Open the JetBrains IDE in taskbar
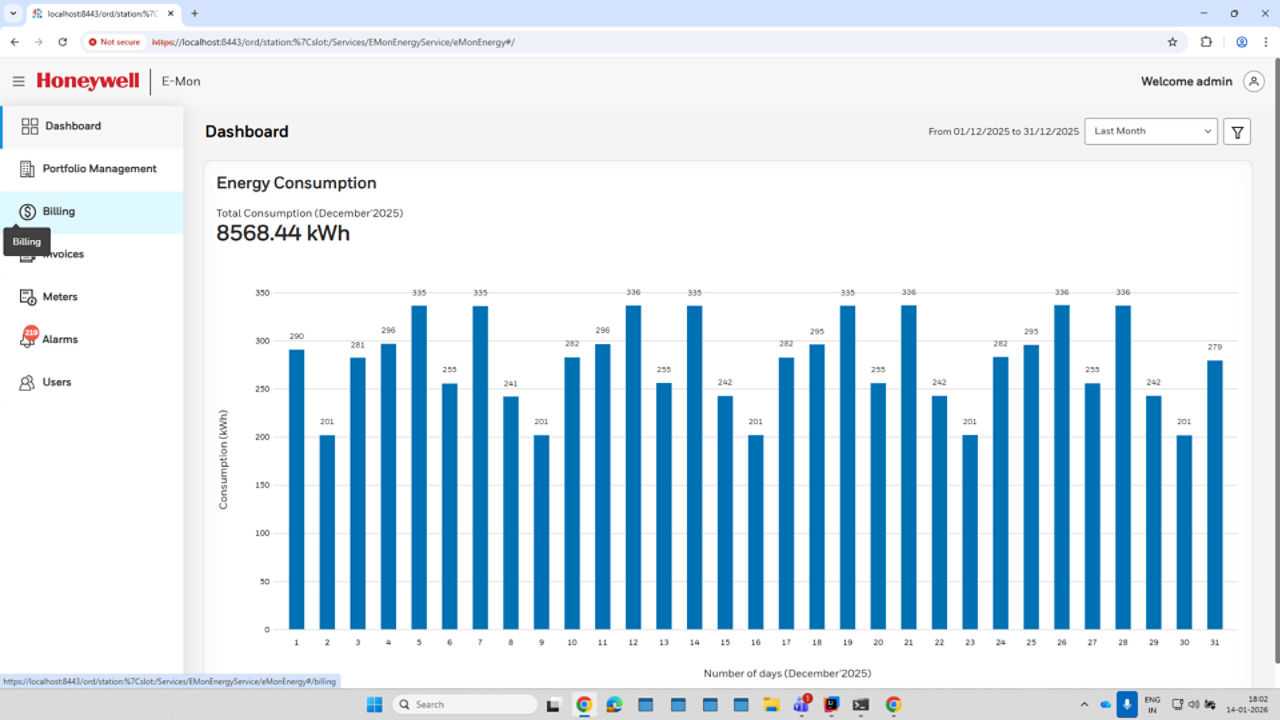 [x=831, y=704]
